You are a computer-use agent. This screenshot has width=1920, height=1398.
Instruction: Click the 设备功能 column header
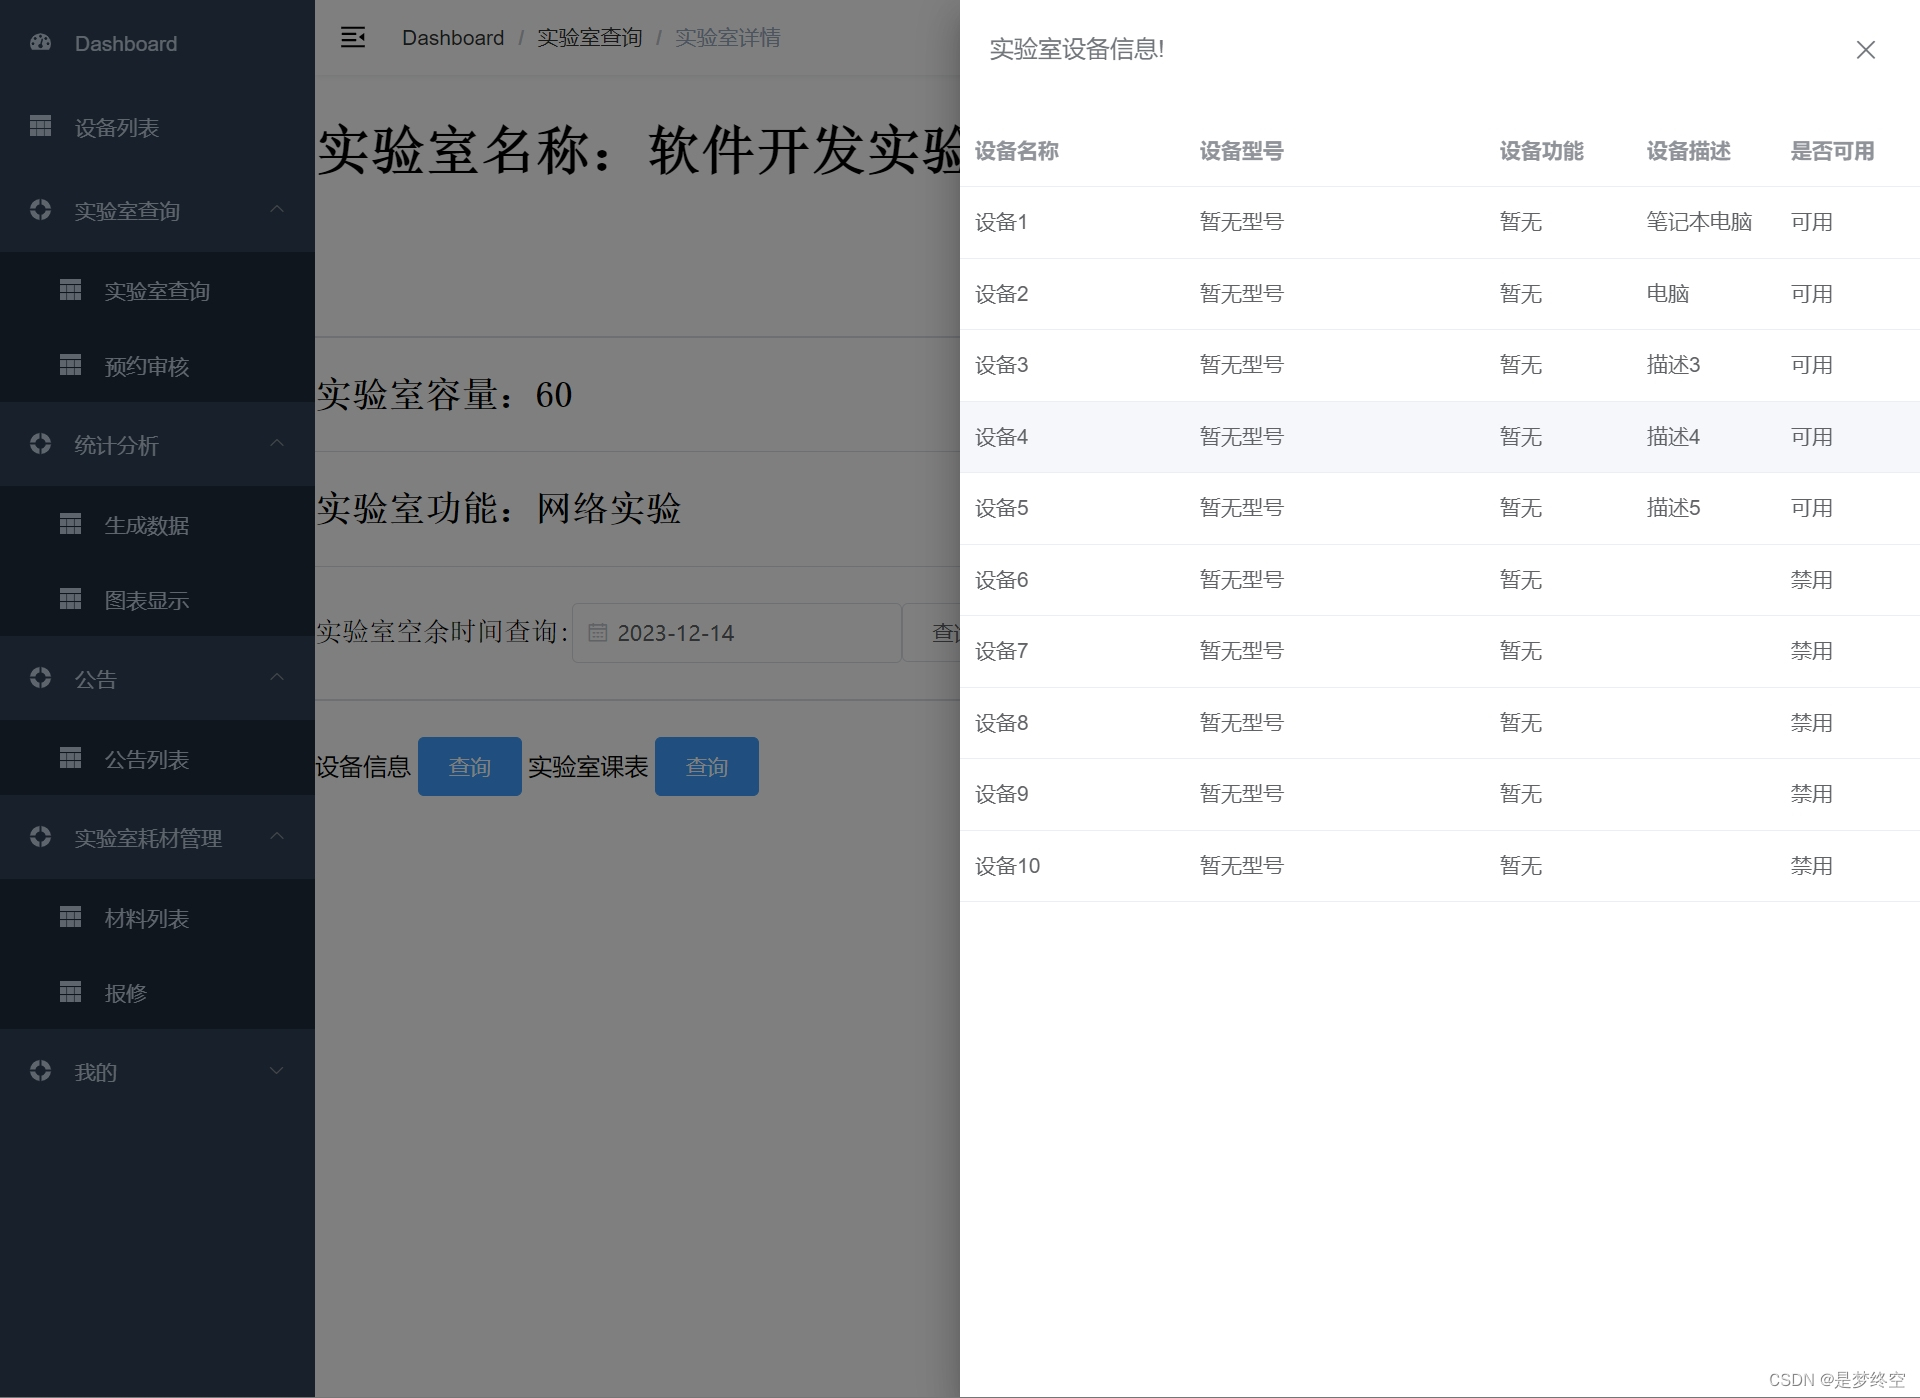(x=1542, y=151)
